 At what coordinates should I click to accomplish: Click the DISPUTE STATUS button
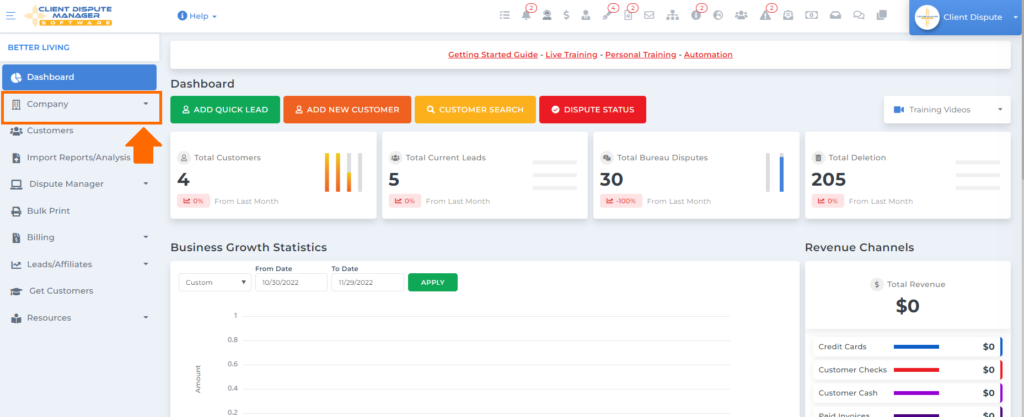[x=593, y=110]
